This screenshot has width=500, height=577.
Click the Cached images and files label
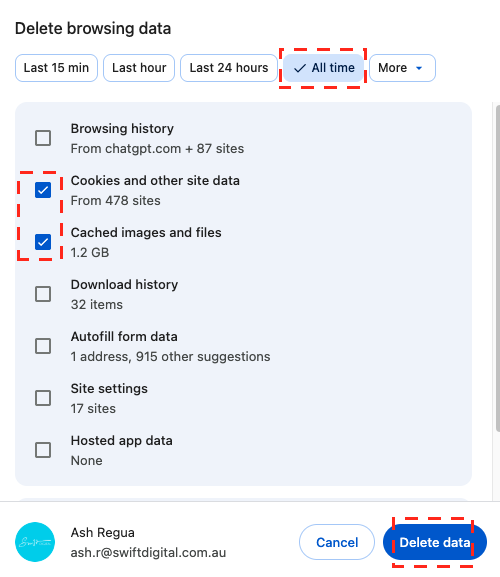pyautogui.click(x=146, y=233)
